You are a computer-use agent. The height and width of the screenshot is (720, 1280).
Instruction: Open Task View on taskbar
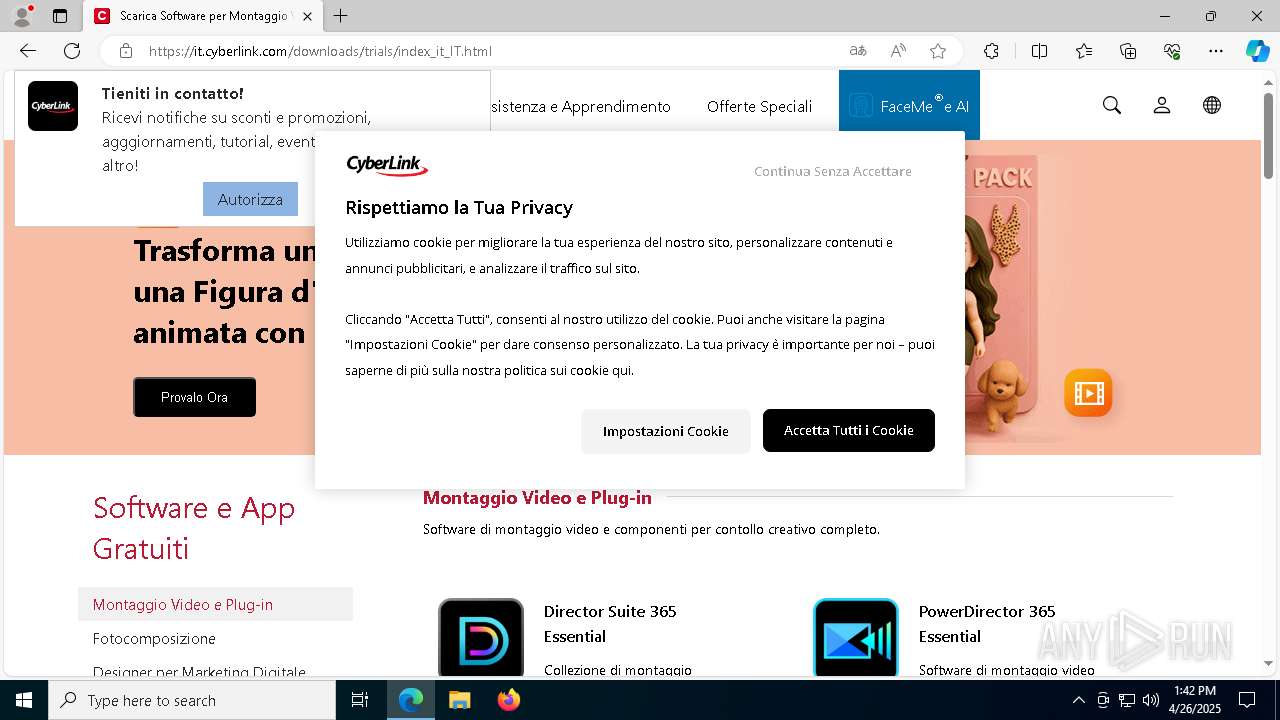click(x=360, y=700)
